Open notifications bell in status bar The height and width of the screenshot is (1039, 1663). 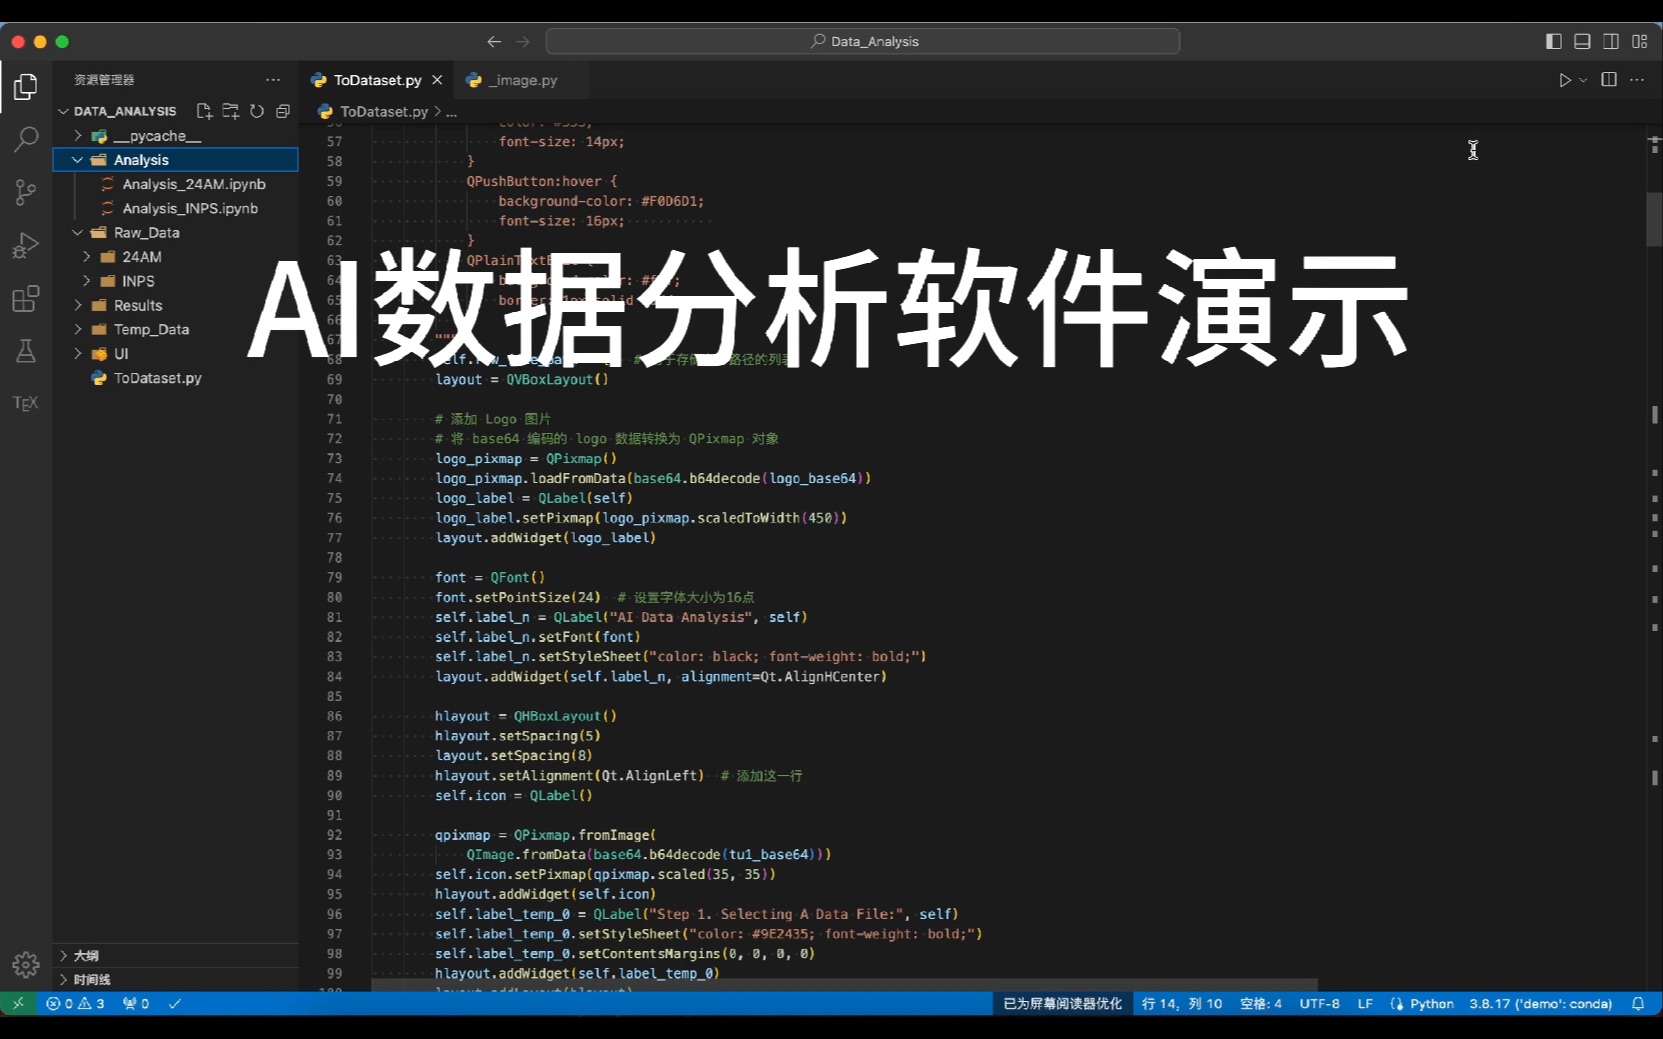tap(1638, 1004)
